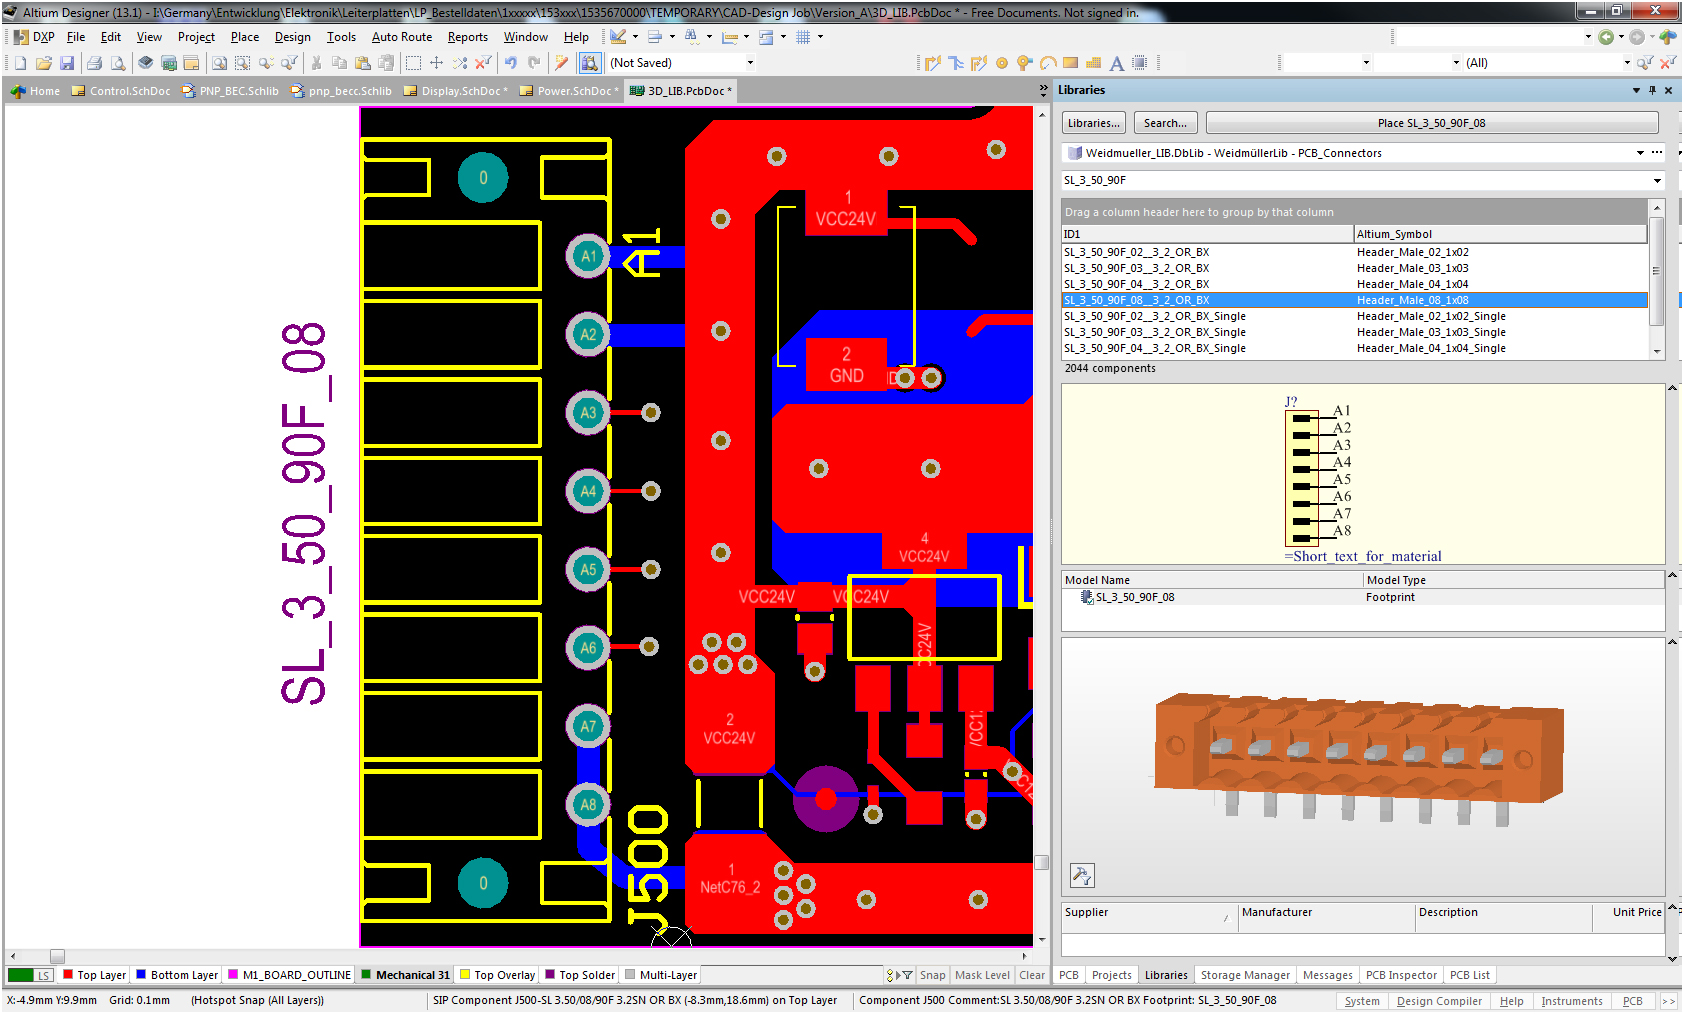
Task: Switch to the Power.SchDoc document tab
Action: click(573, 91)
